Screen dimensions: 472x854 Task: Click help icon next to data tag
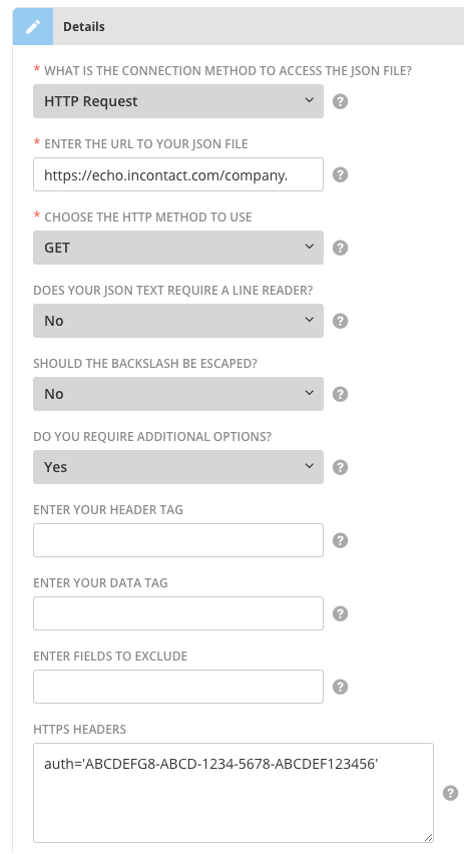pyautogui.click(x=340, y=613)
